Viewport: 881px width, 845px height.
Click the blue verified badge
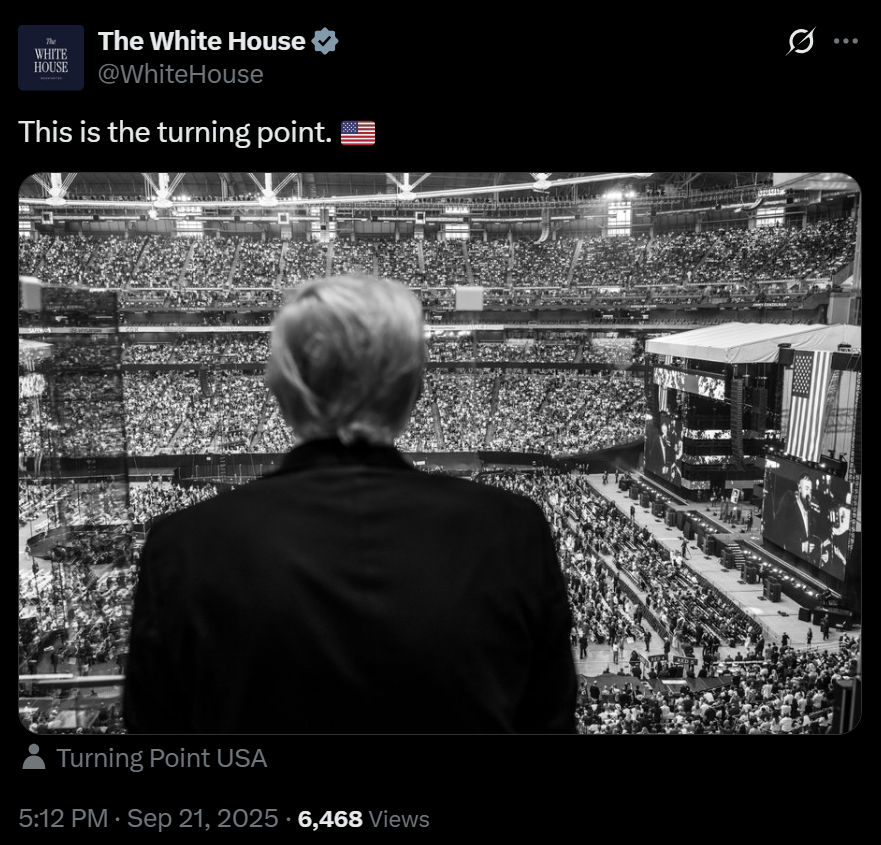pos(325,42)
